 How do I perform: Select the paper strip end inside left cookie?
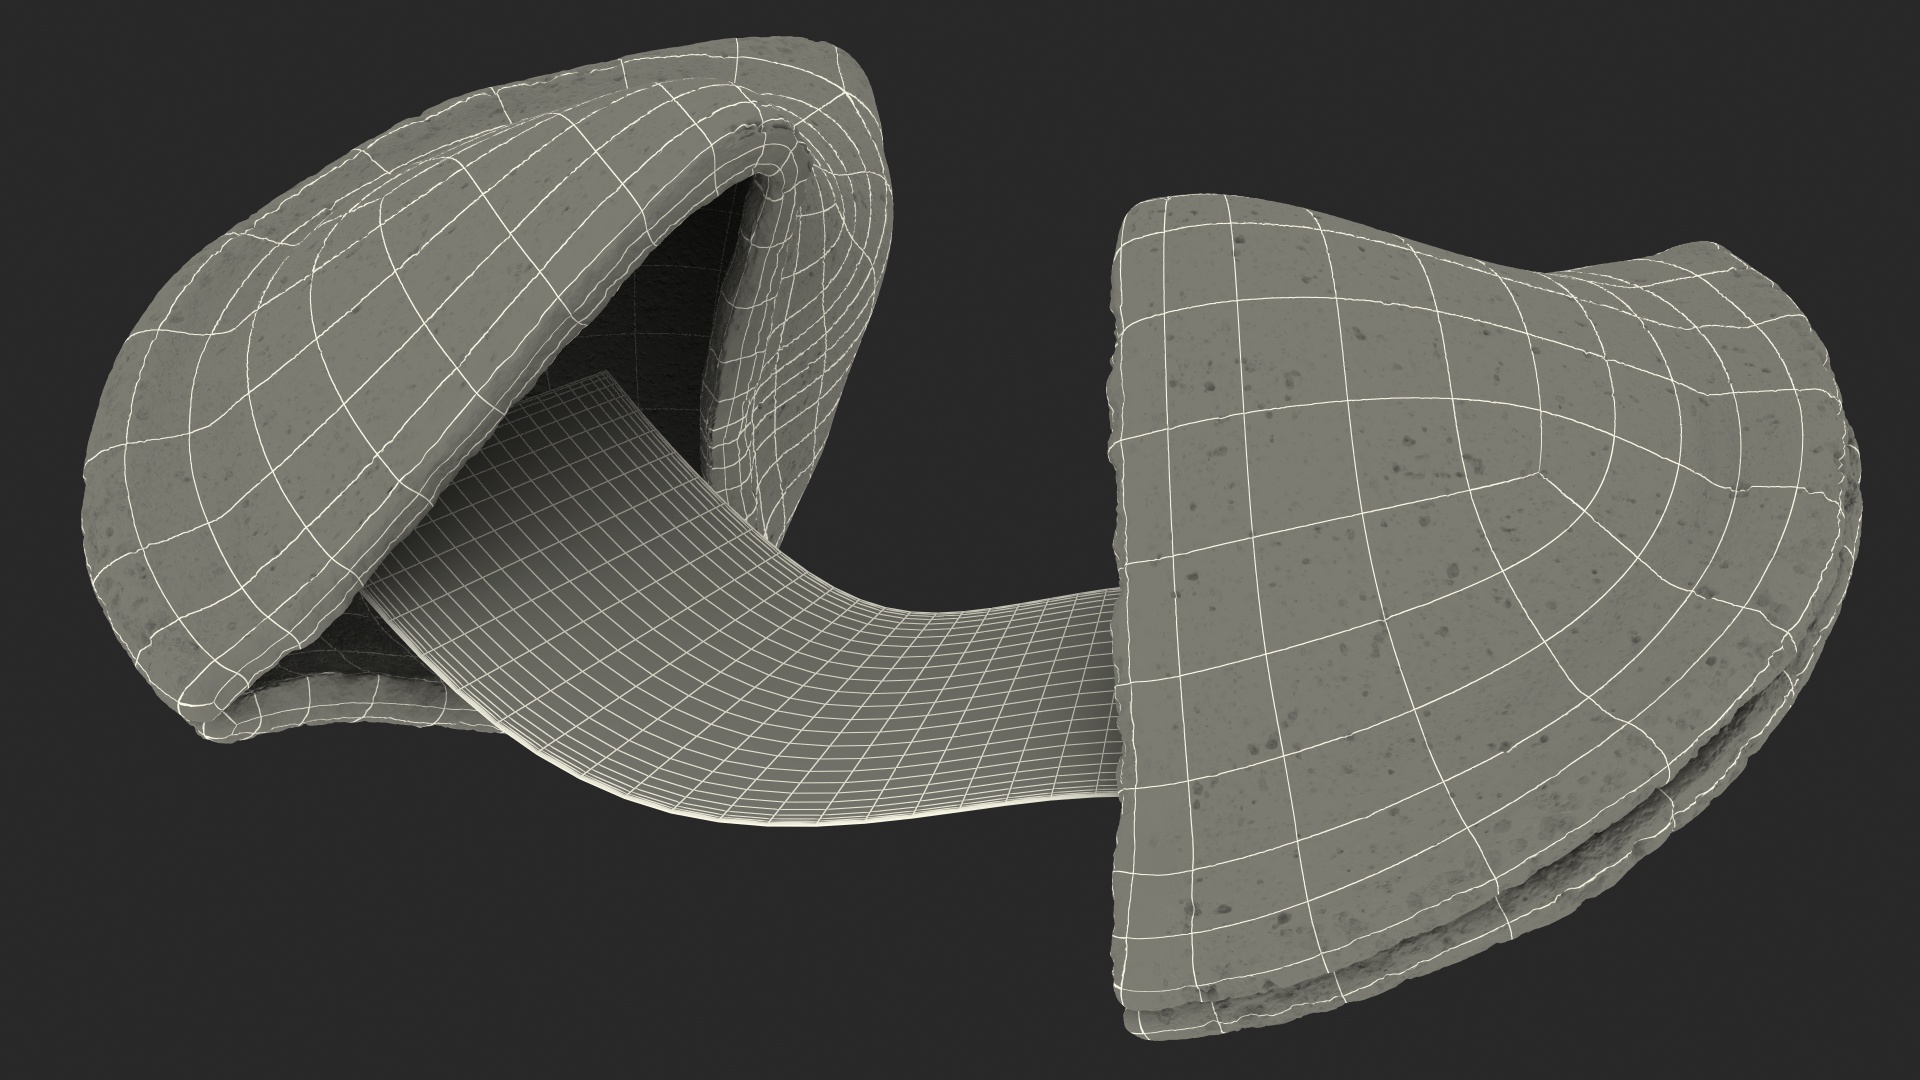pyautogui.click(x=585, y=392)
